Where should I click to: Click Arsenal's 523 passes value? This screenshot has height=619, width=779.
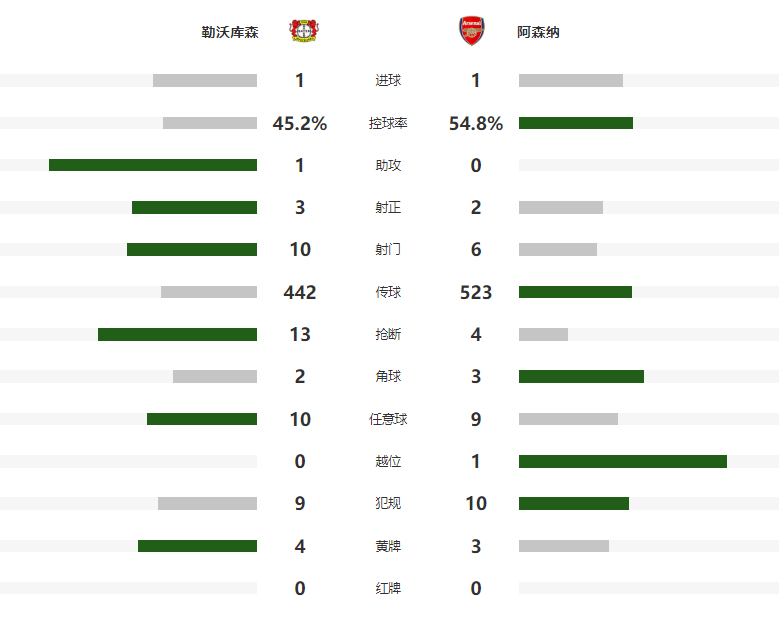pos(476,292)
